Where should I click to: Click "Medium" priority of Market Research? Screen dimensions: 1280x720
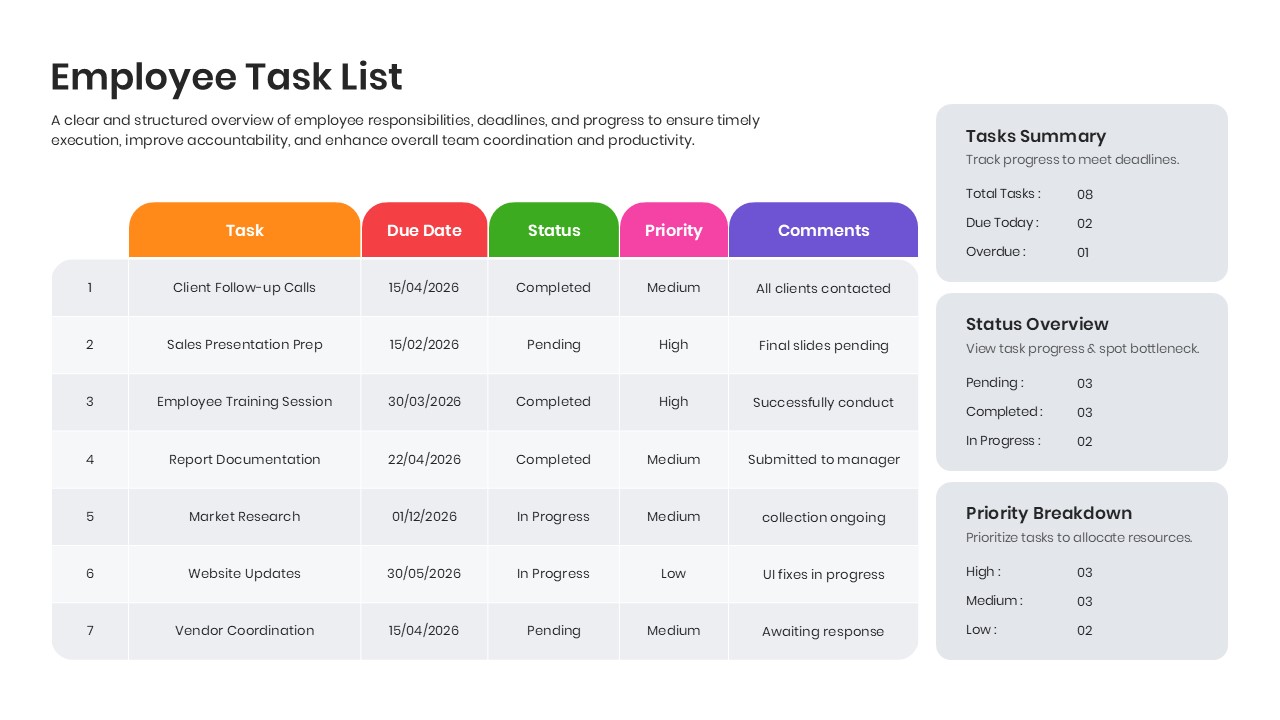(673, 517)
